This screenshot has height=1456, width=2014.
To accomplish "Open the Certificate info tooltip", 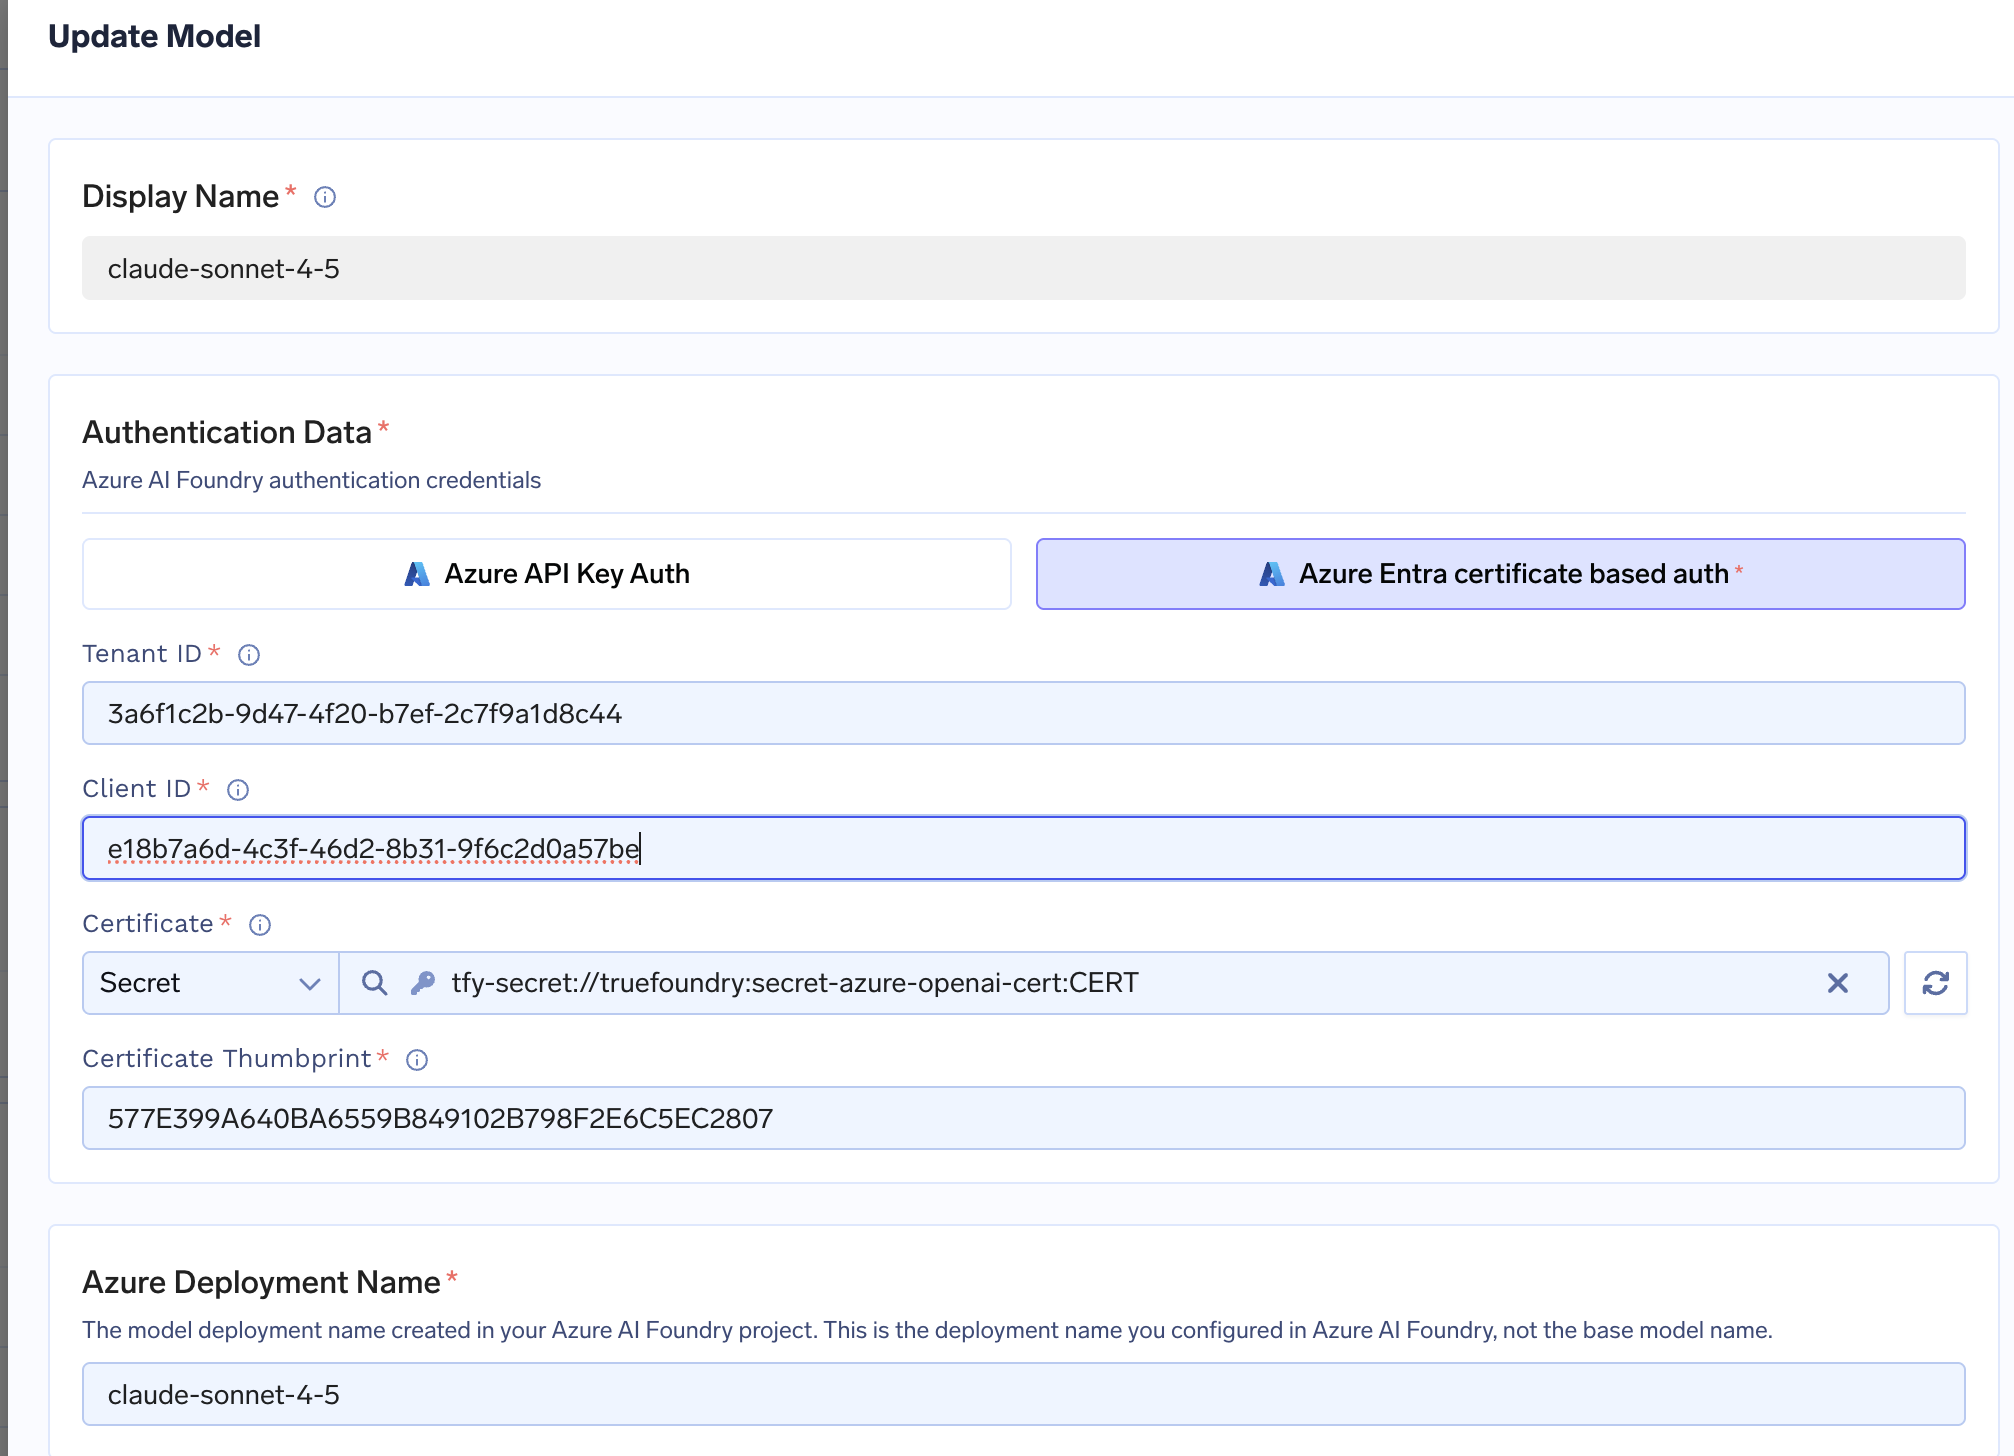I will 259,924.
